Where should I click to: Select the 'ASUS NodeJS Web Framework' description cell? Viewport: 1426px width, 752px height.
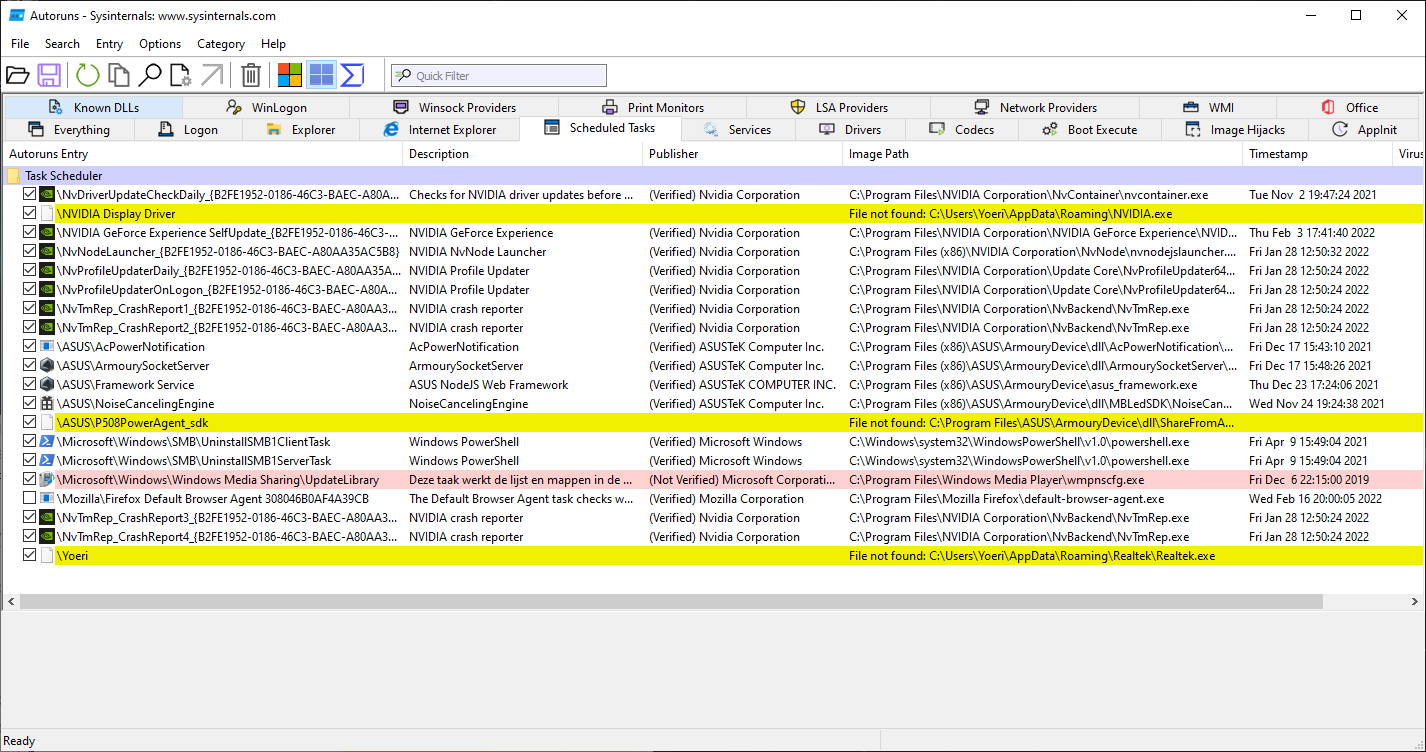coord(488,385)
